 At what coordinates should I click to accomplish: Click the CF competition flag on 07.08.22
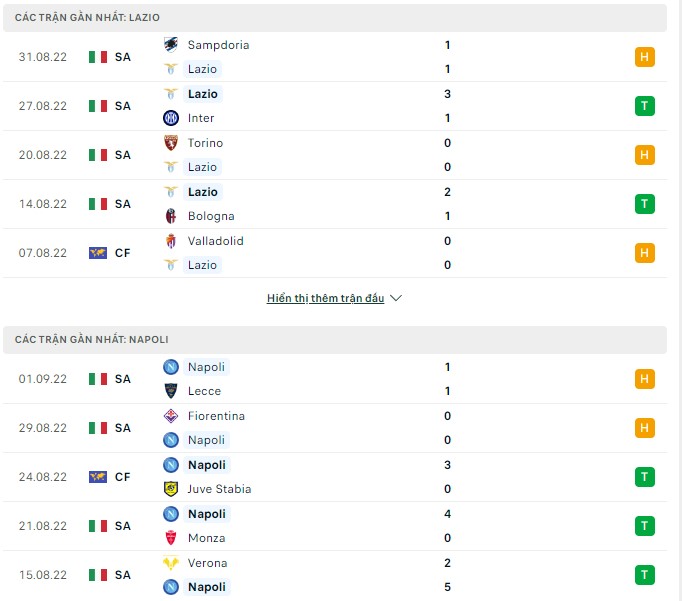97,253
